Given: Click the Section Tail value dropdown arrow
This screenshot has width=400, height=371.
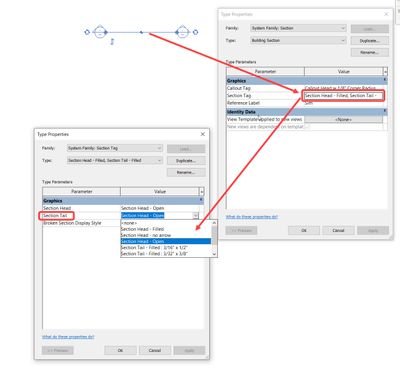Looking at the screenshot, I should [196, 216].
